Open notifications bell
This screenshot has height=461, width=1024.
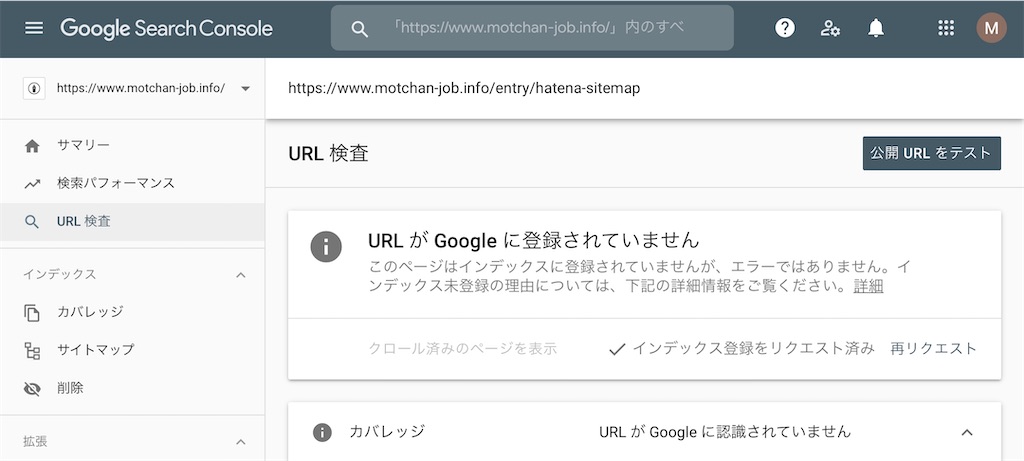(876, 28)
